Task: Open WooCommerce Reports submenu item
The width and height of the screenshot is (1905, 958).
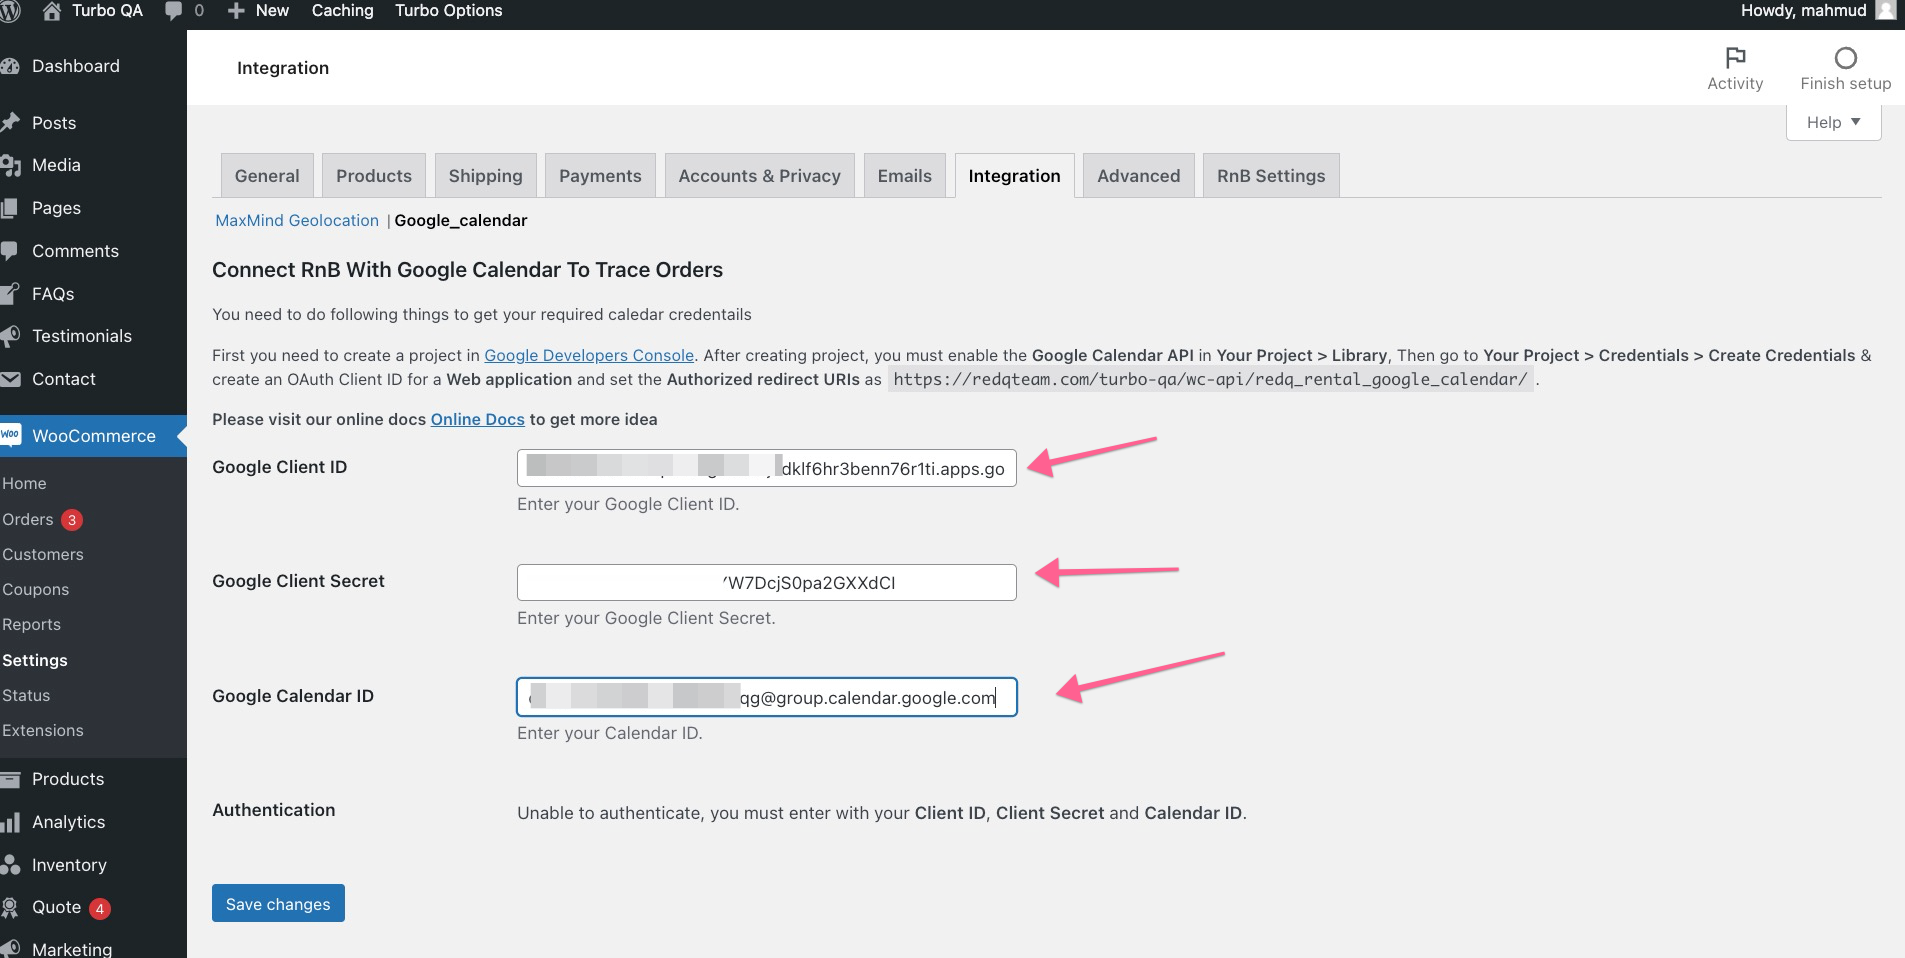Action: 31,624
